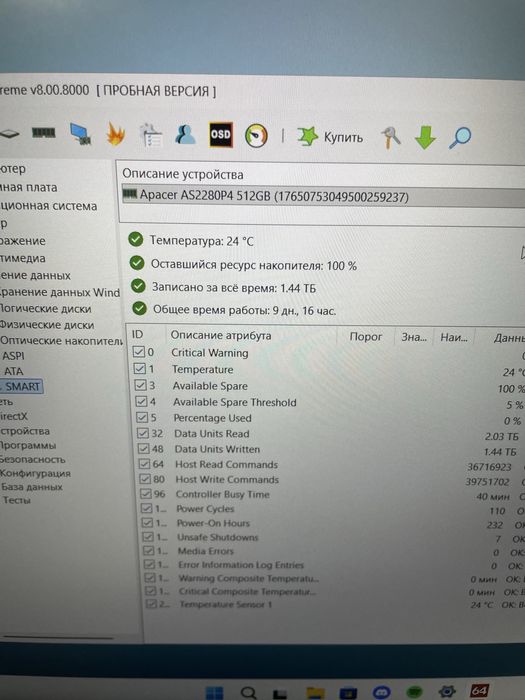The image size is (525, 700).
Task: Sort by Описание атрибута column header
Action: [x=221, y=335]
